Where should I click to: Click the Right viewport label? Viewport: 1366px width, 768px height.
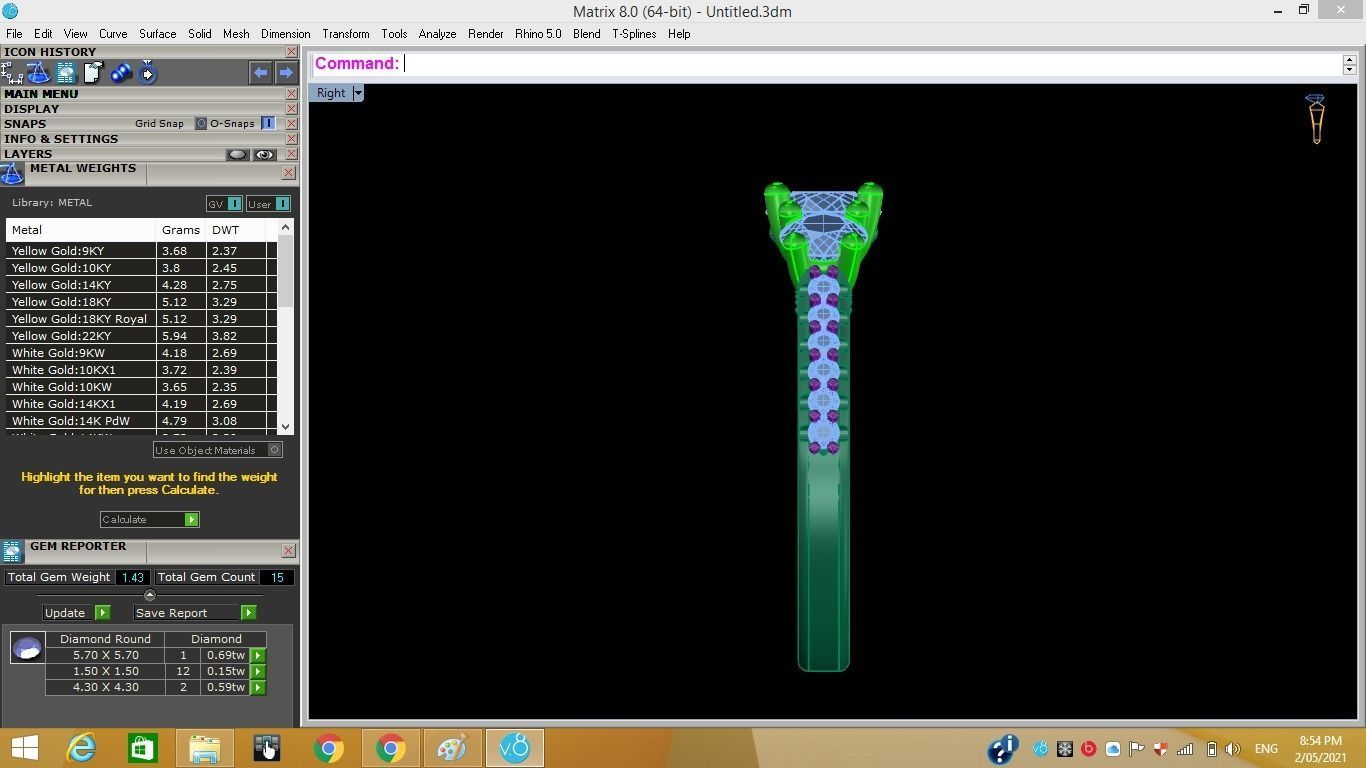(x=331, y=93)
